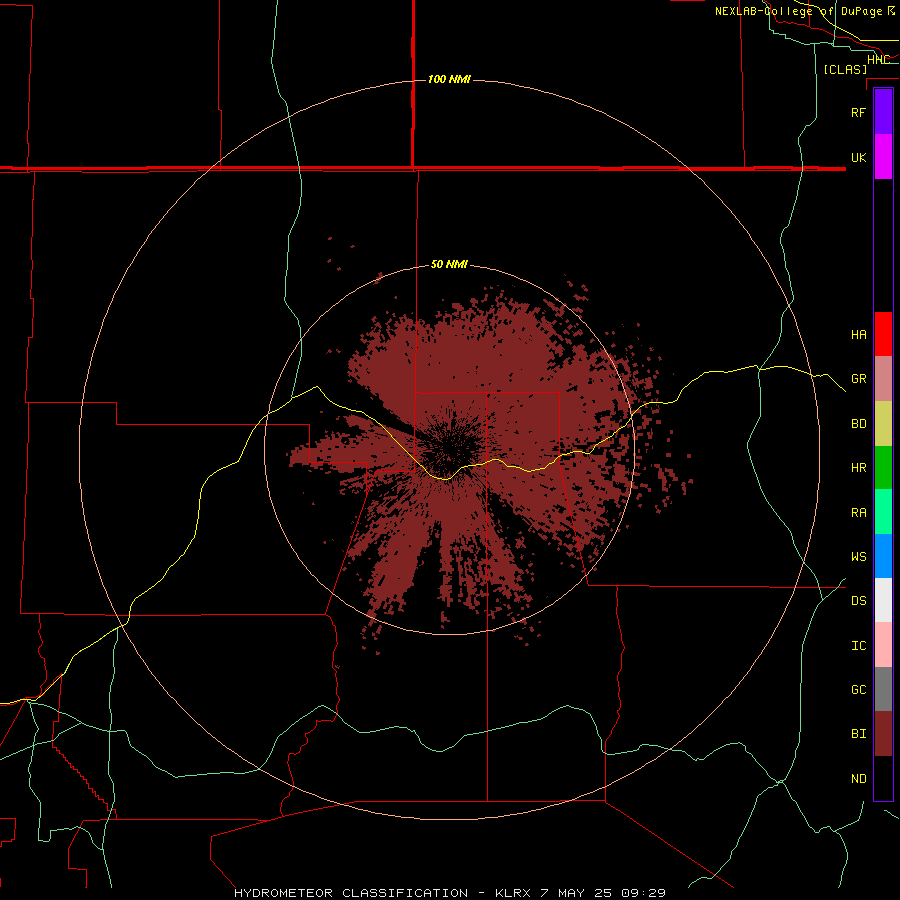
Task: Click the ND legend label text
Action: coord(859,779)
